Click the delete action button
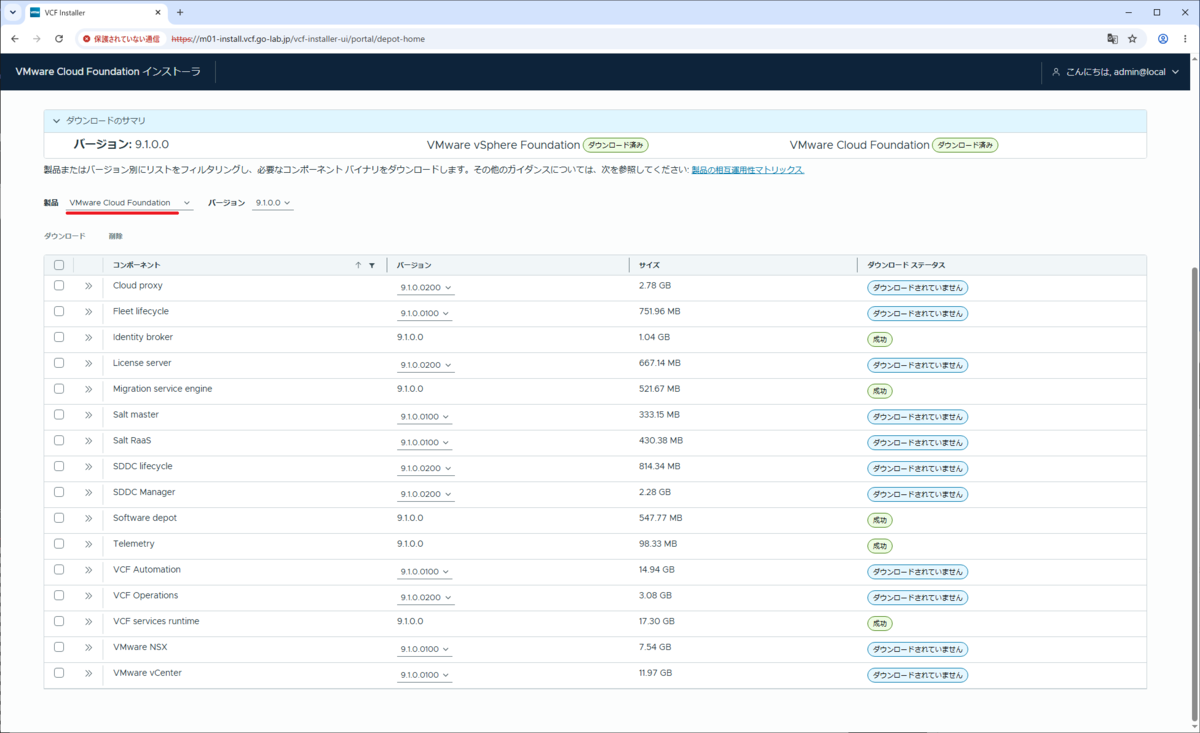The height and width of the screenshot is (733, 1200). 116,236
